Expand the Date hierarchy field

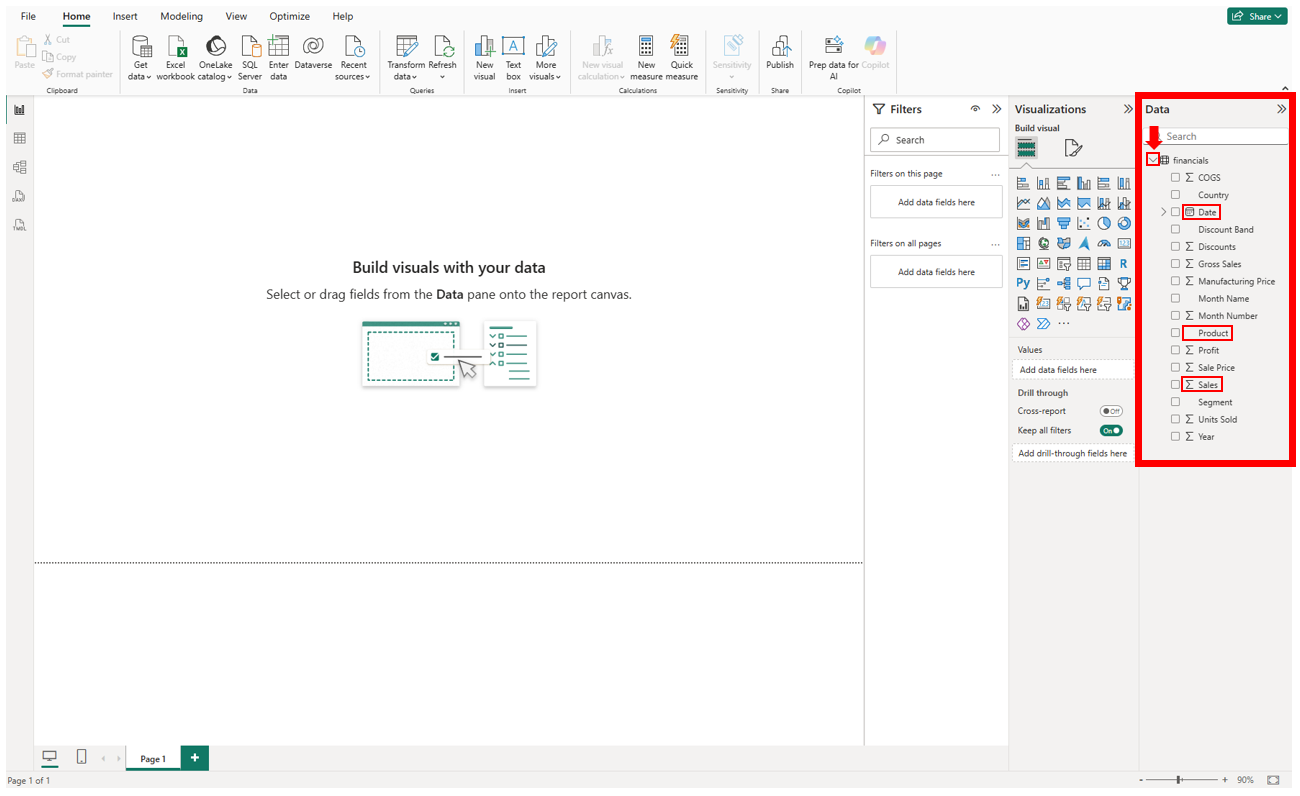pos(1163,212)
